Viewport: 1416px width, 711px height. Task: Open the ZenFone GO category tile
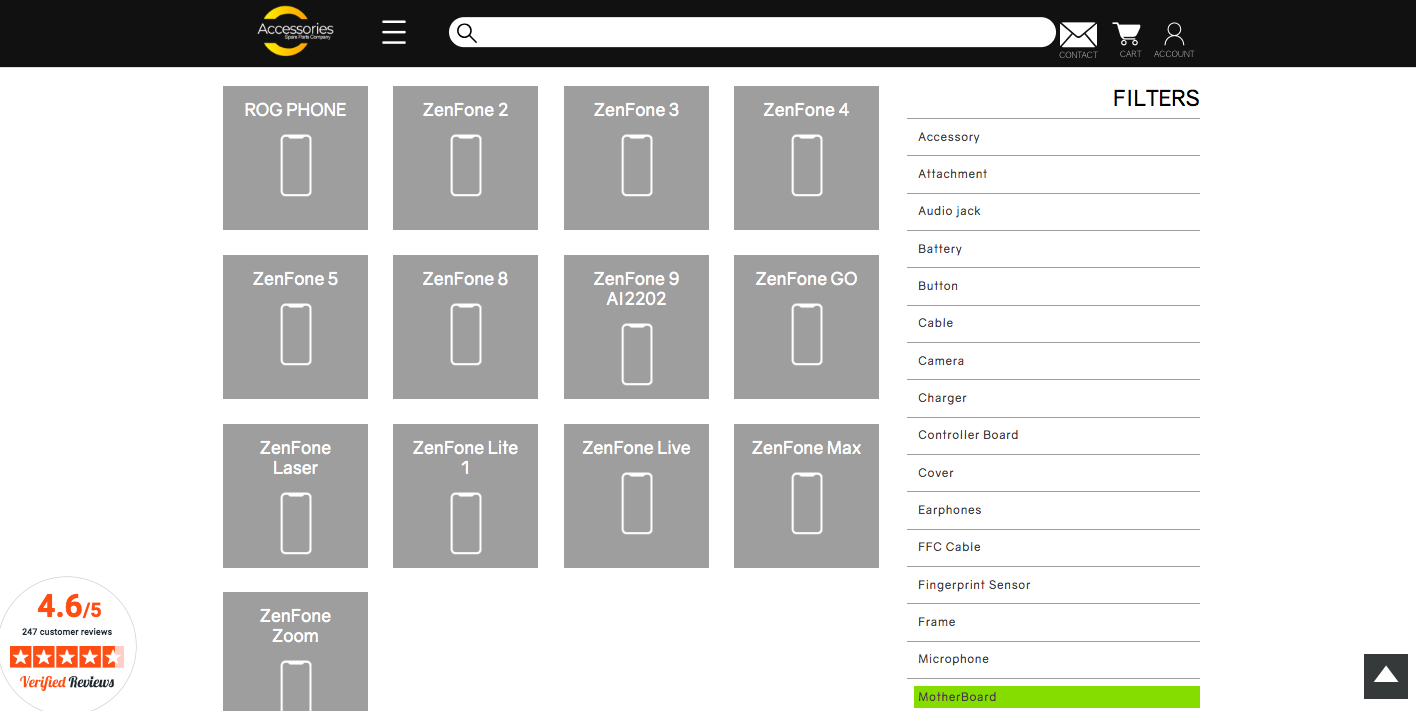(806, 327)
